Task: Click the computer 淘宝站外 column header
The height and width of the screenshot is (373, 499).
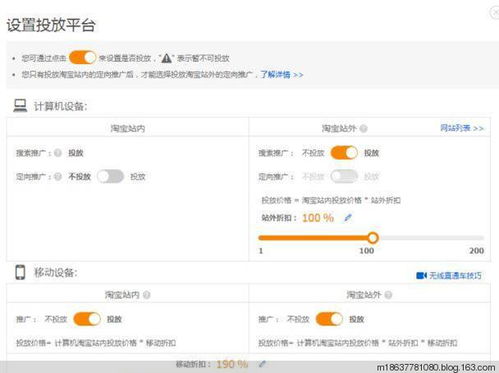Action: tap(339, 128)
